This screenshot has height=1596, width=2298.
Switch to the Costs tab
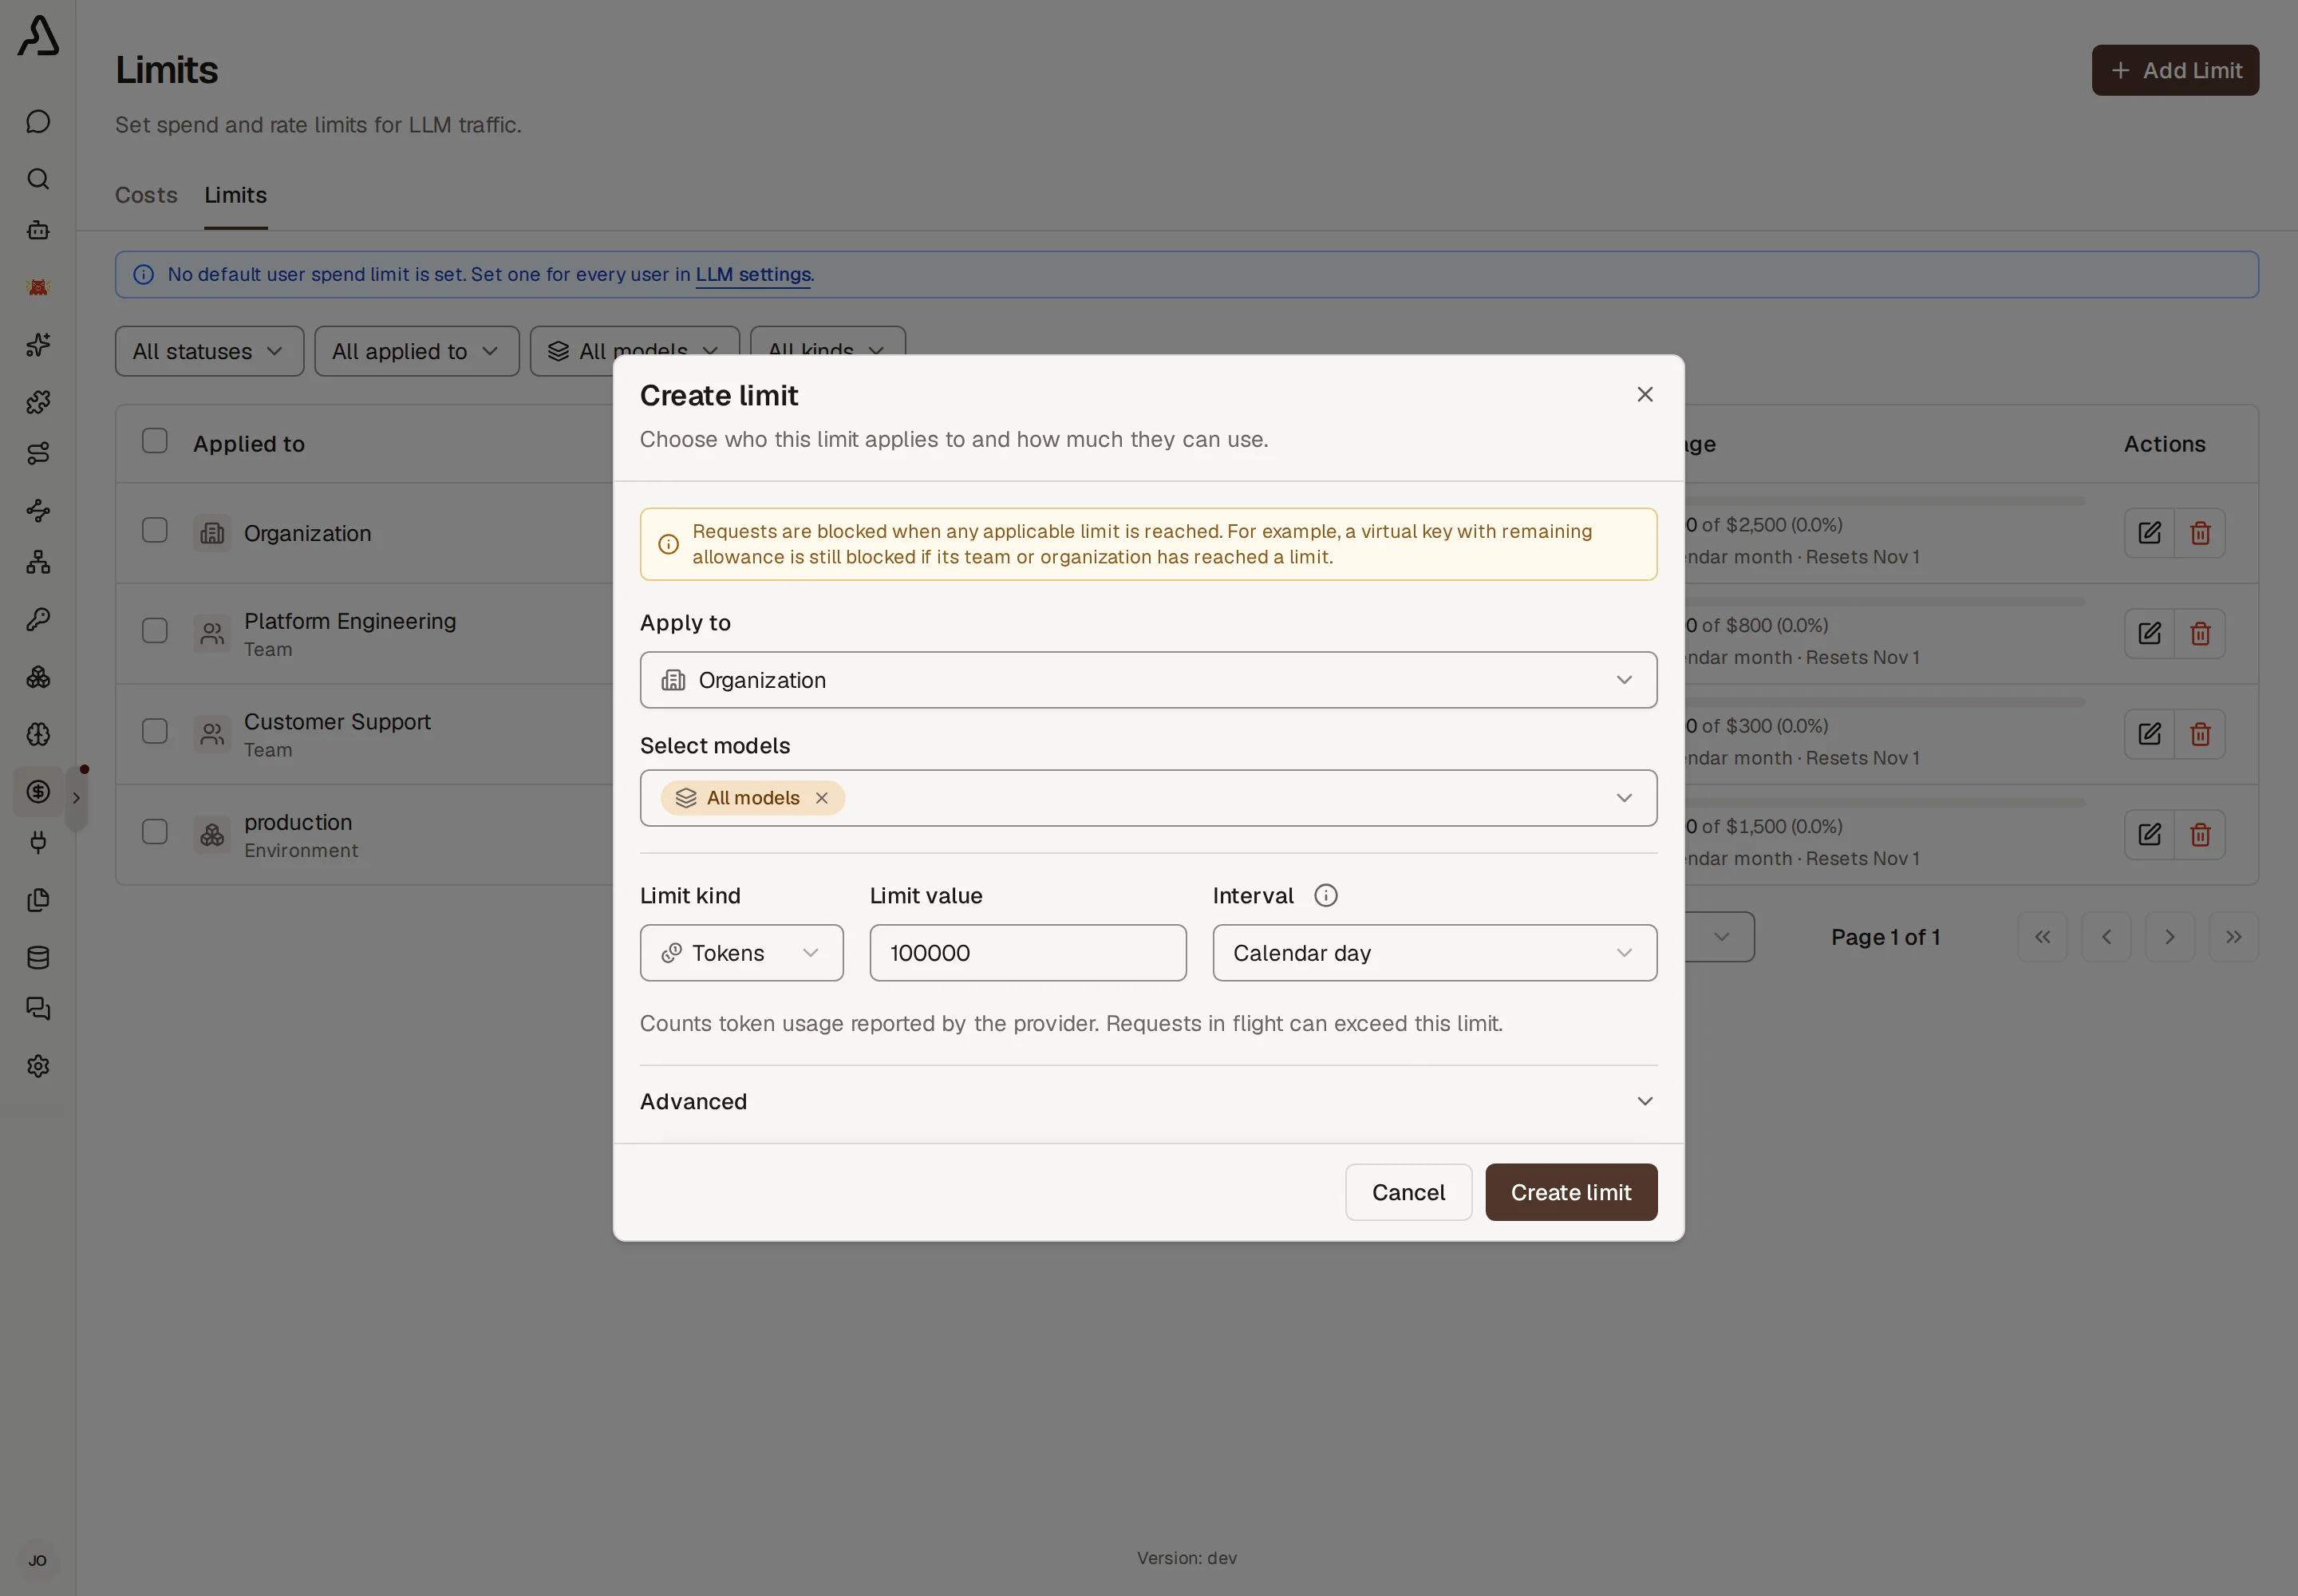(146, 195)
